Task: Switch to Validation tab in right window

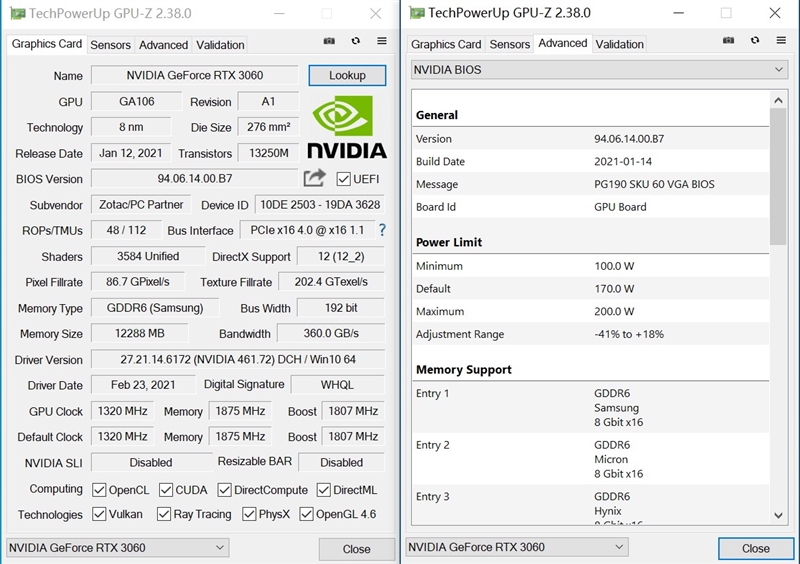Action: click(619, 44)
